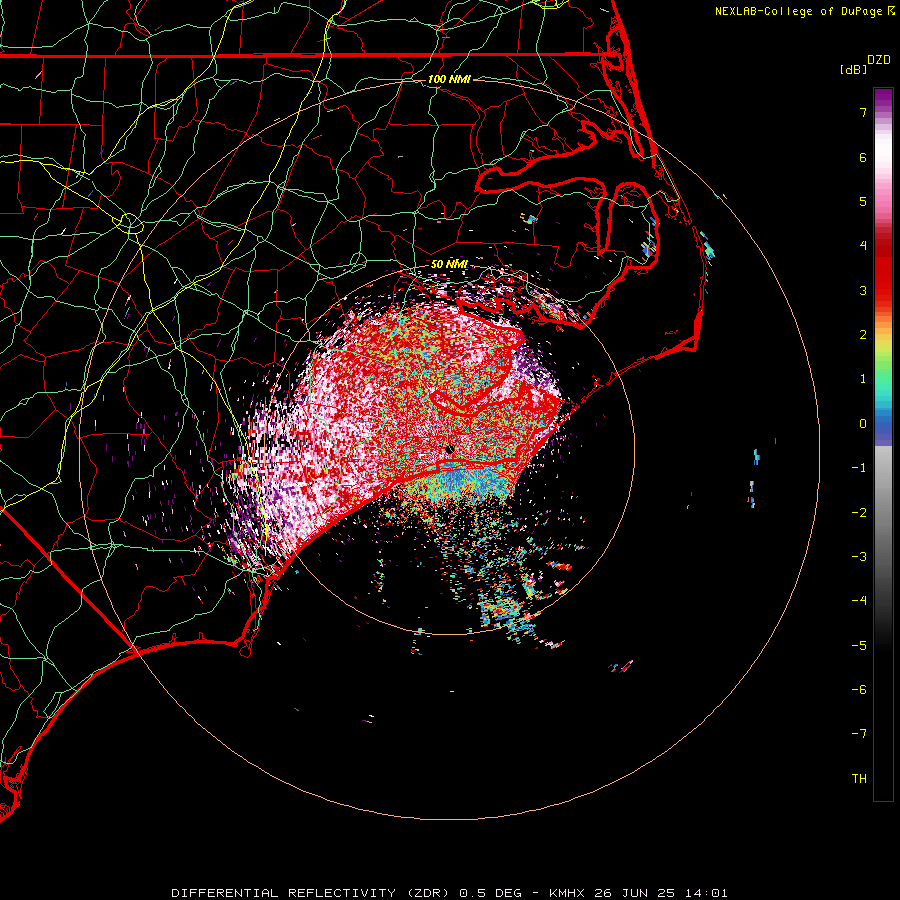The height and width of the screenshot is (900, 900).
Task: Click the purple top of the color bar
Action: click(883, 96)
